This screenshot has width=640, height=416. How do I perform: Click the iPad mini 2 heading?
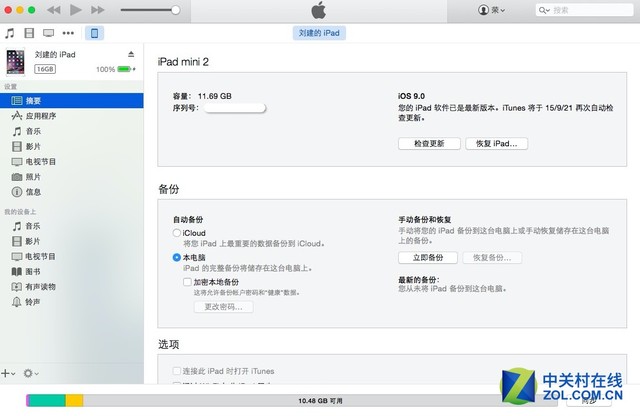click(183, 62)
